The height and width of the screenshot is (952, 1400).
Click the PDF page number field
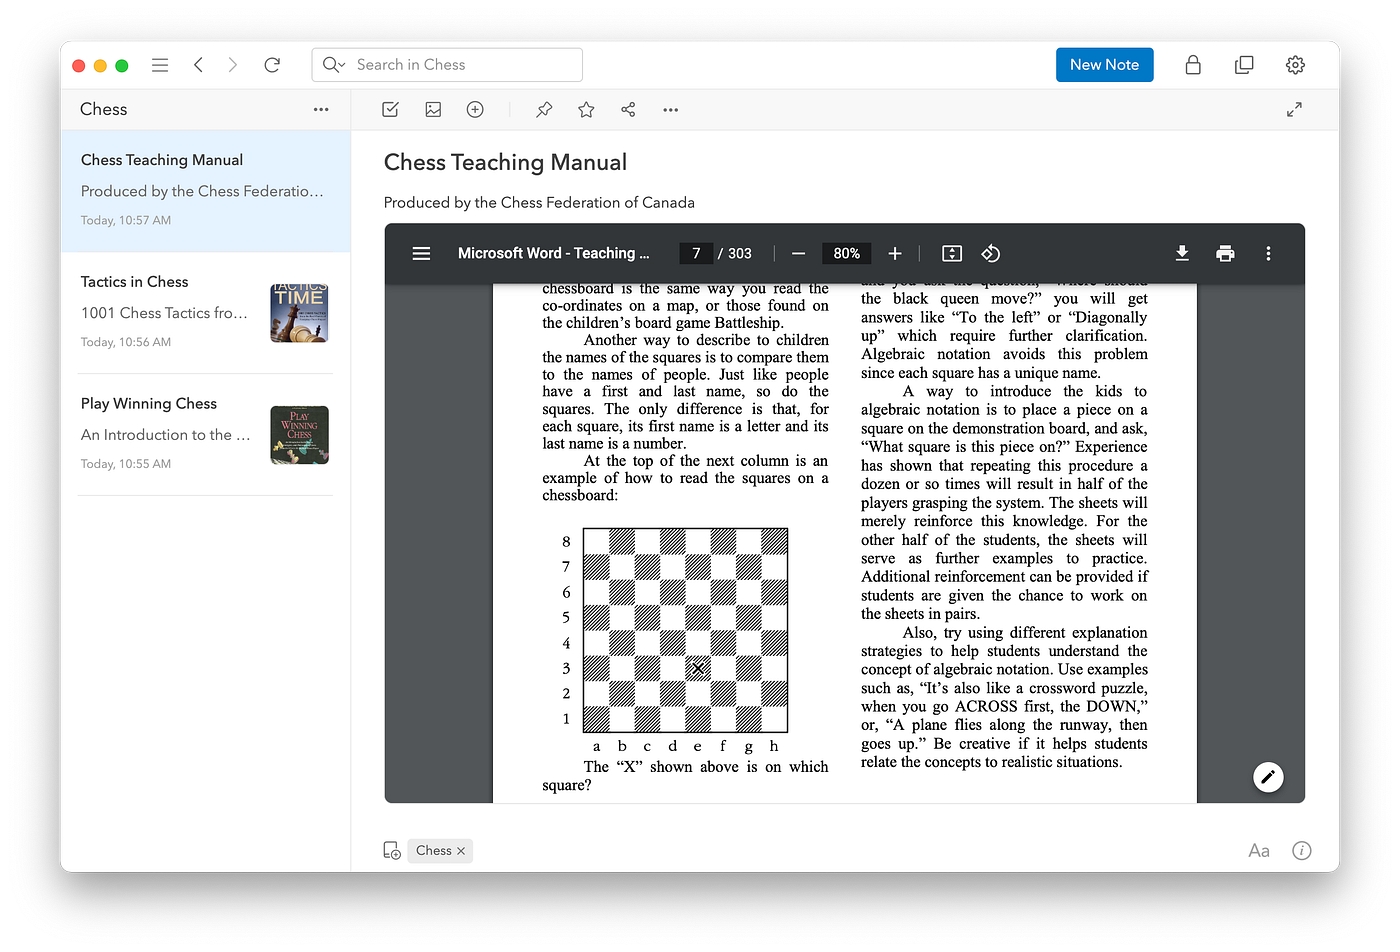[696, 254]
